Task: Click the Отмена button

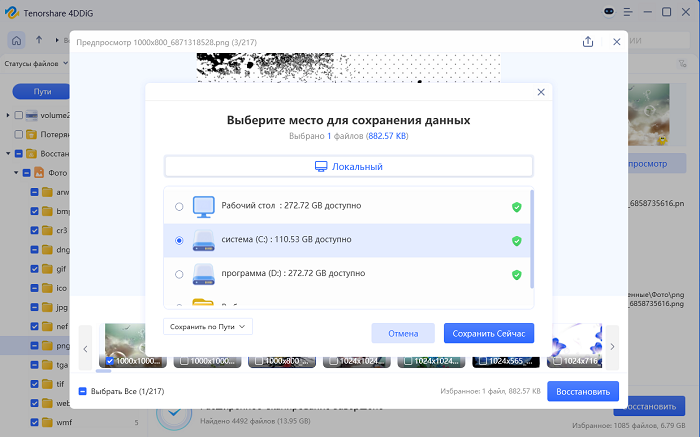Action: pyautogui.click(x=403, y=333)
